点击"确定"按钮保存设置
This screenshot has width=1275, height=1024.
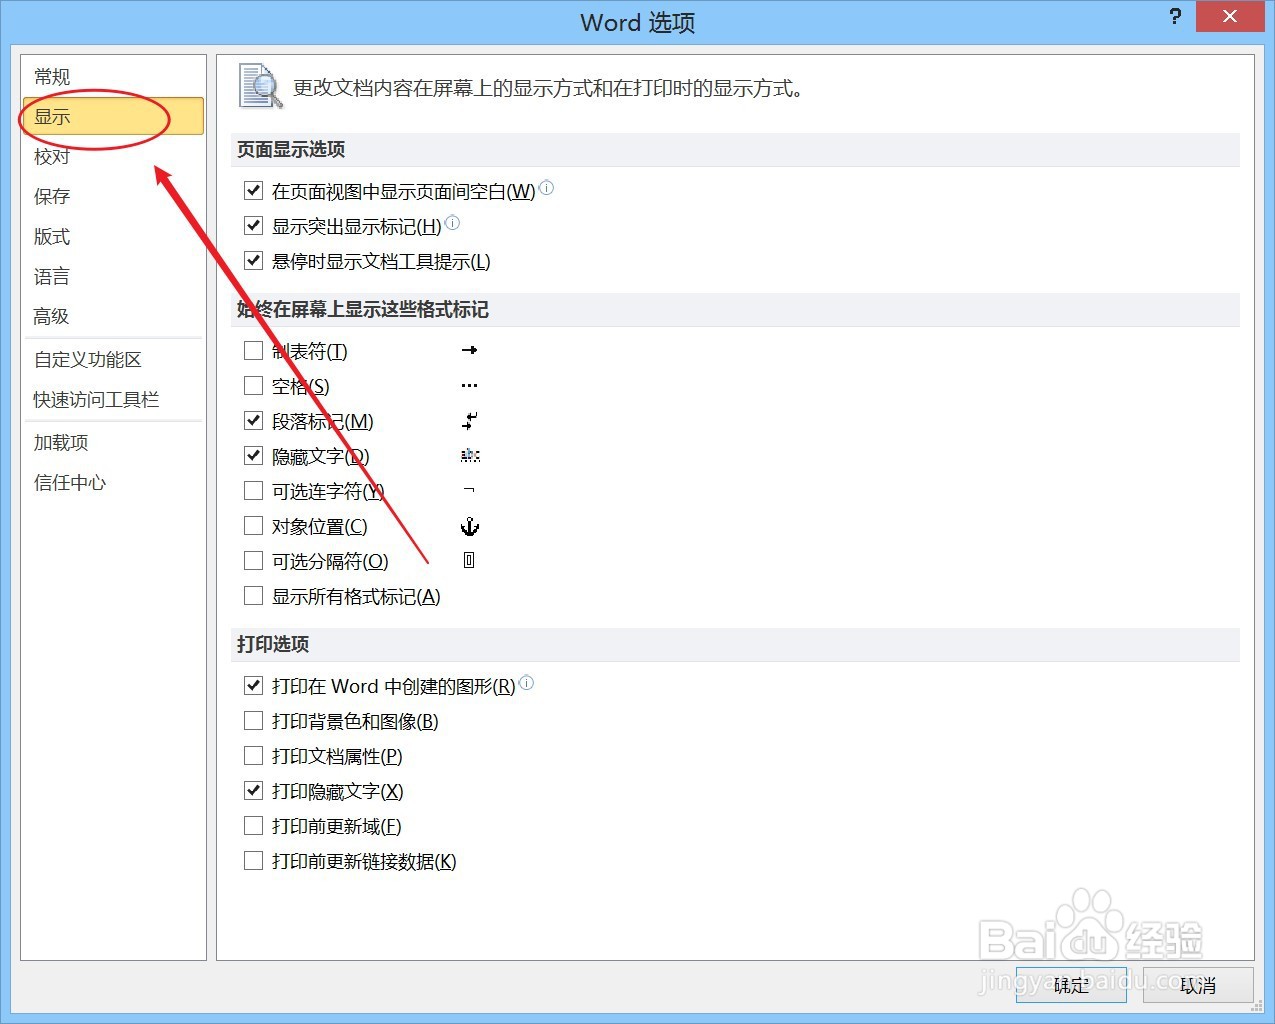click(1070, 986)
